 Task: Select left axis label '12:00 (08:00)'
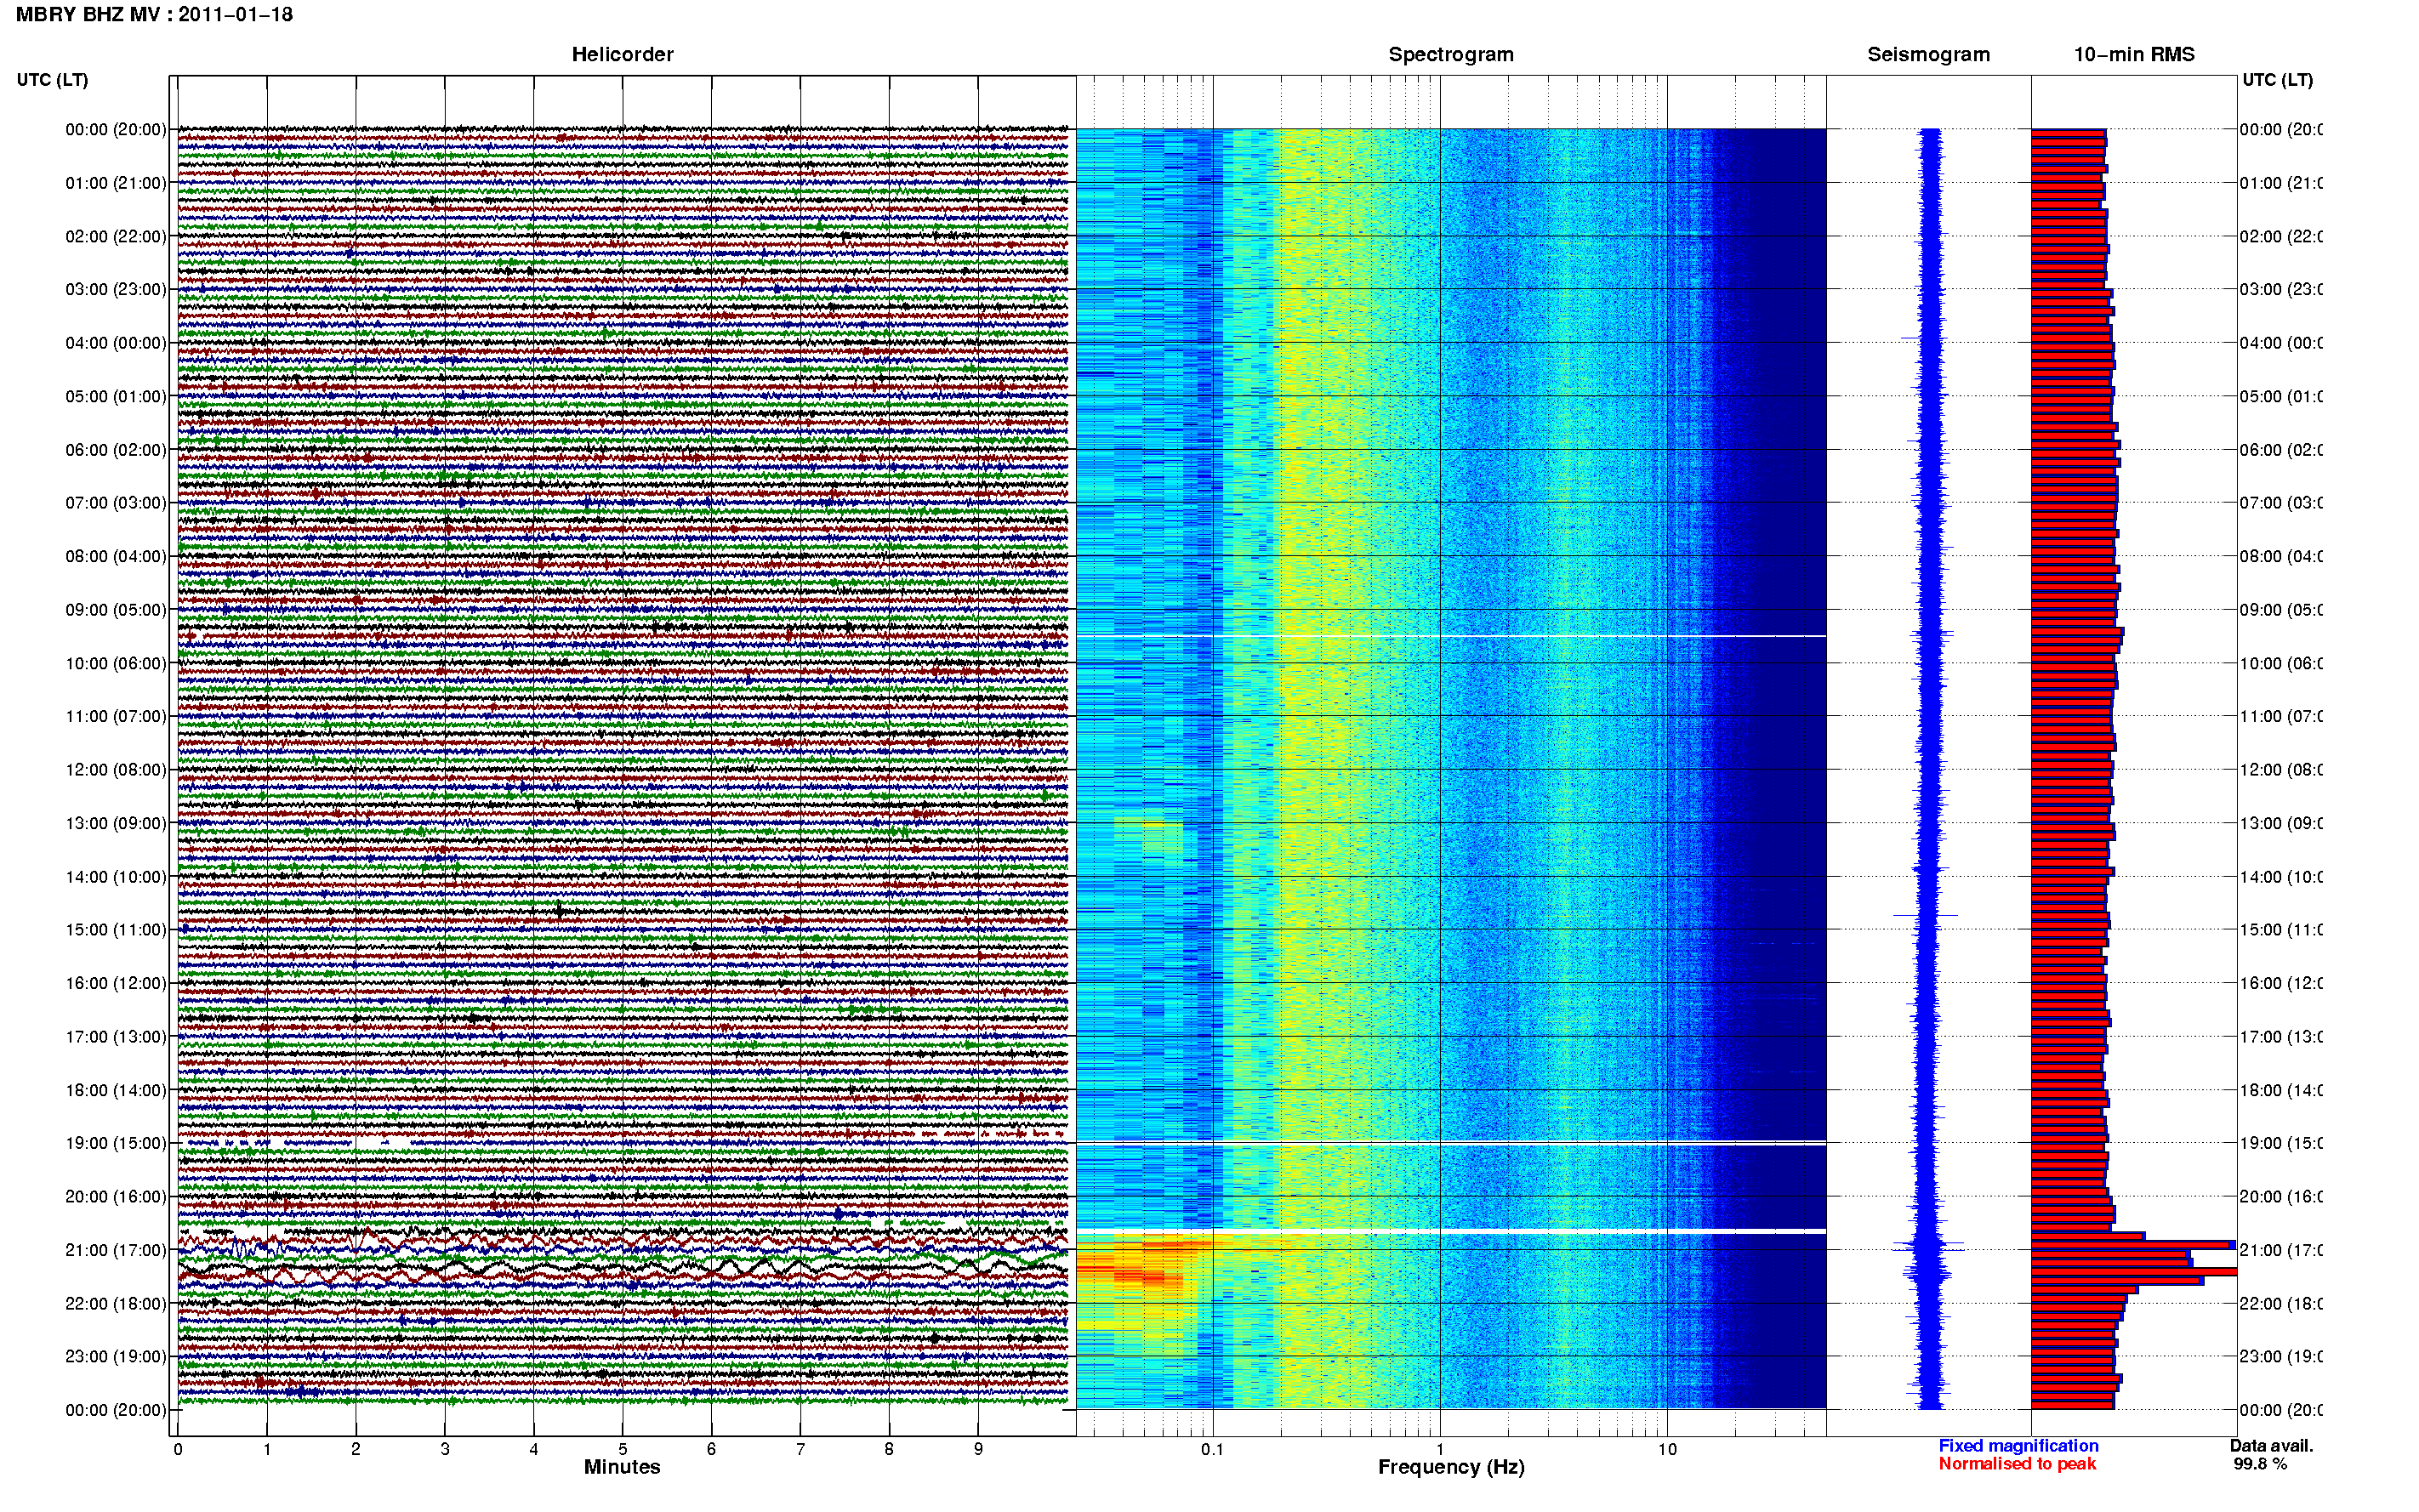pyautogui.click(x=116, y=770)
